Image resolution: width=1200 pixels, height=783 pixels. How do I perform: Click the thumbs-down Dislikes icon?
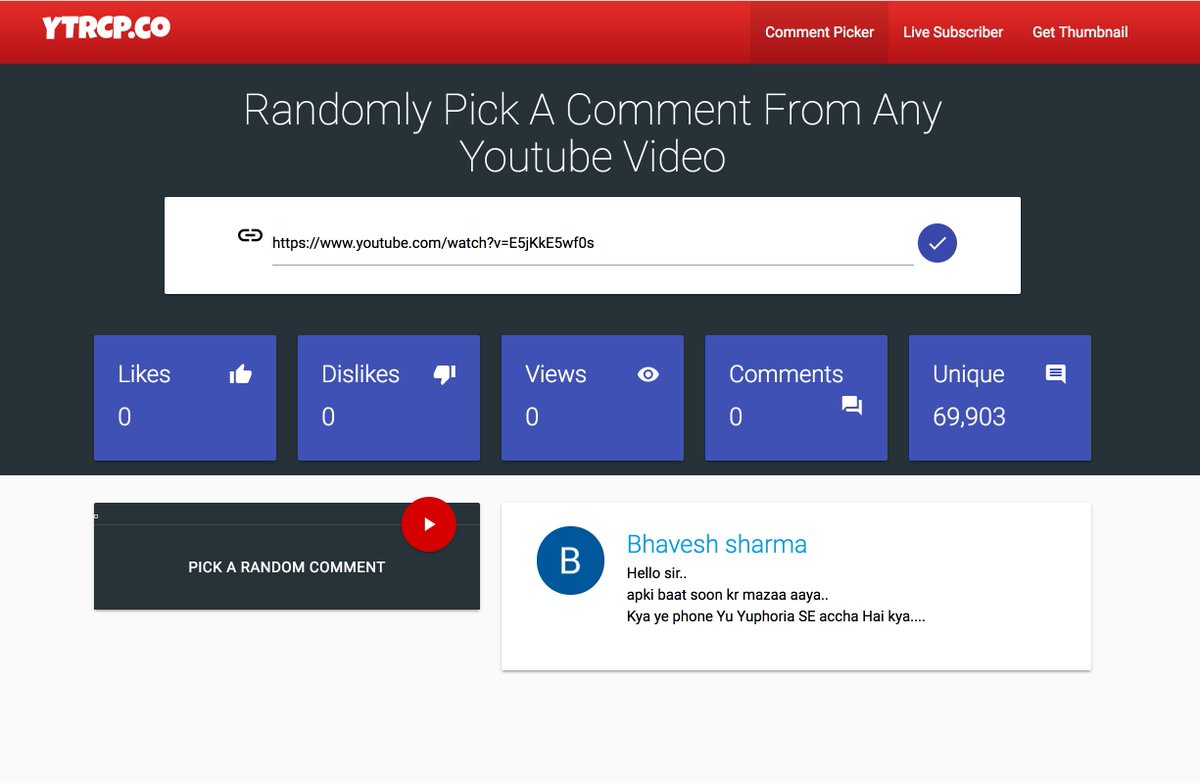pyautogui.click(x=444, y=374)
